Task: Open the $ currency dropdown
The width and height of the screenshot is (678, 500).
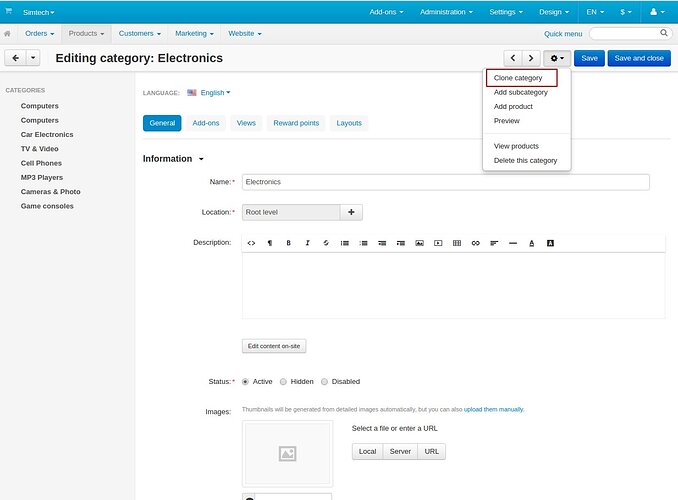Action: pyautogui.click(x=626, y=12)
